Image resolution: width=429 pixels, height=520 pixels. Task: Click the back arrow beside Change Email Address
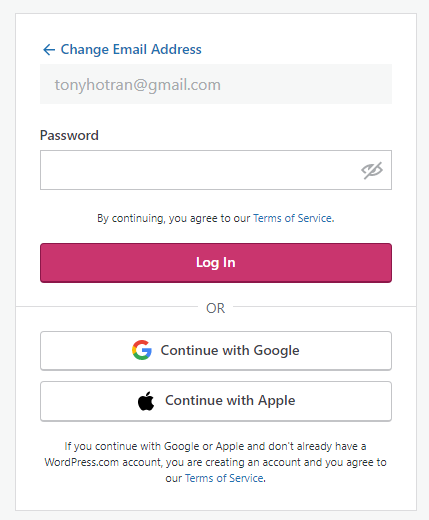click(49, 50)
